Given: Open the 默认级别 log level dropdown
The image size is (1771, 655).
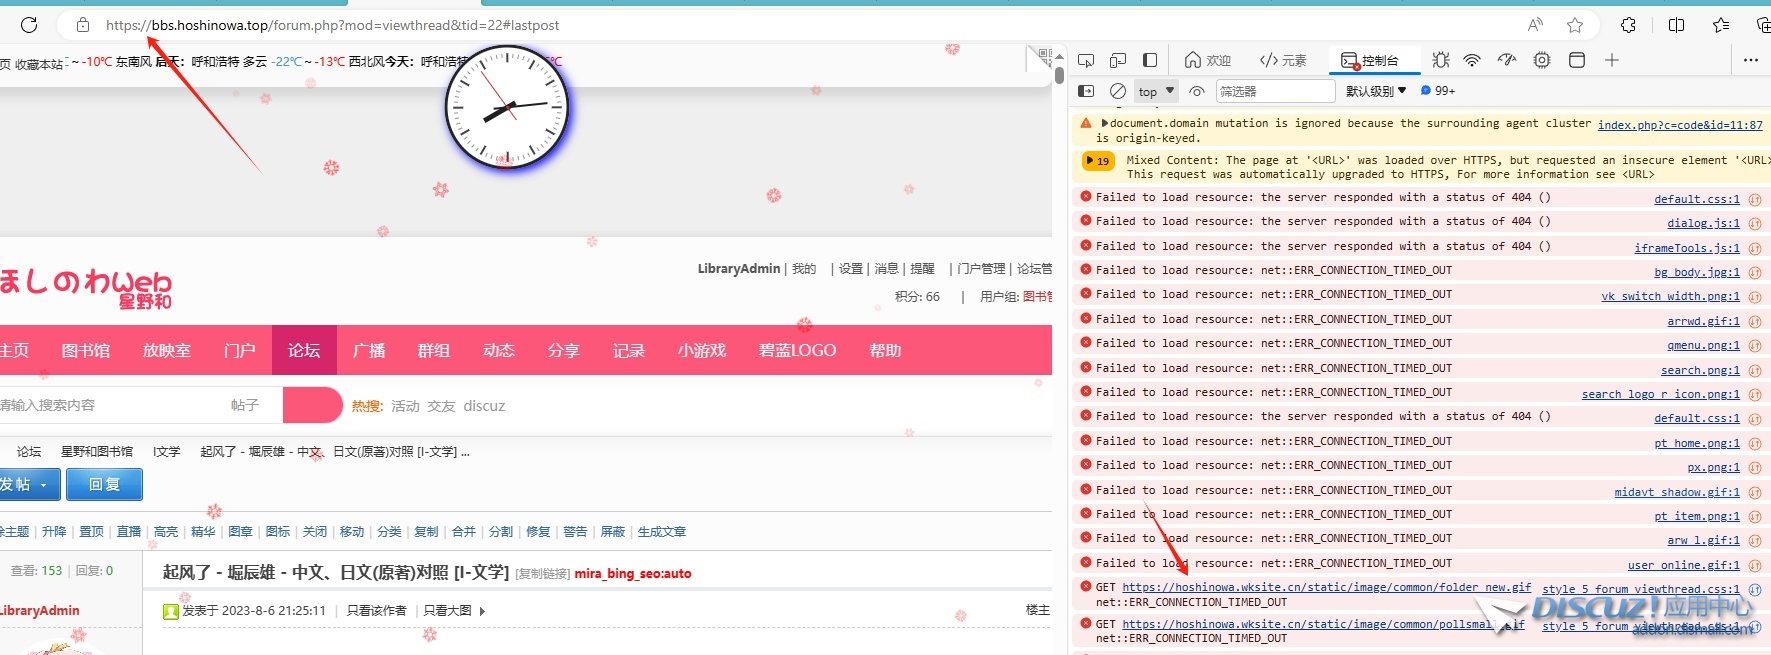Looking at the screenshot, I should coord(1376,91).
